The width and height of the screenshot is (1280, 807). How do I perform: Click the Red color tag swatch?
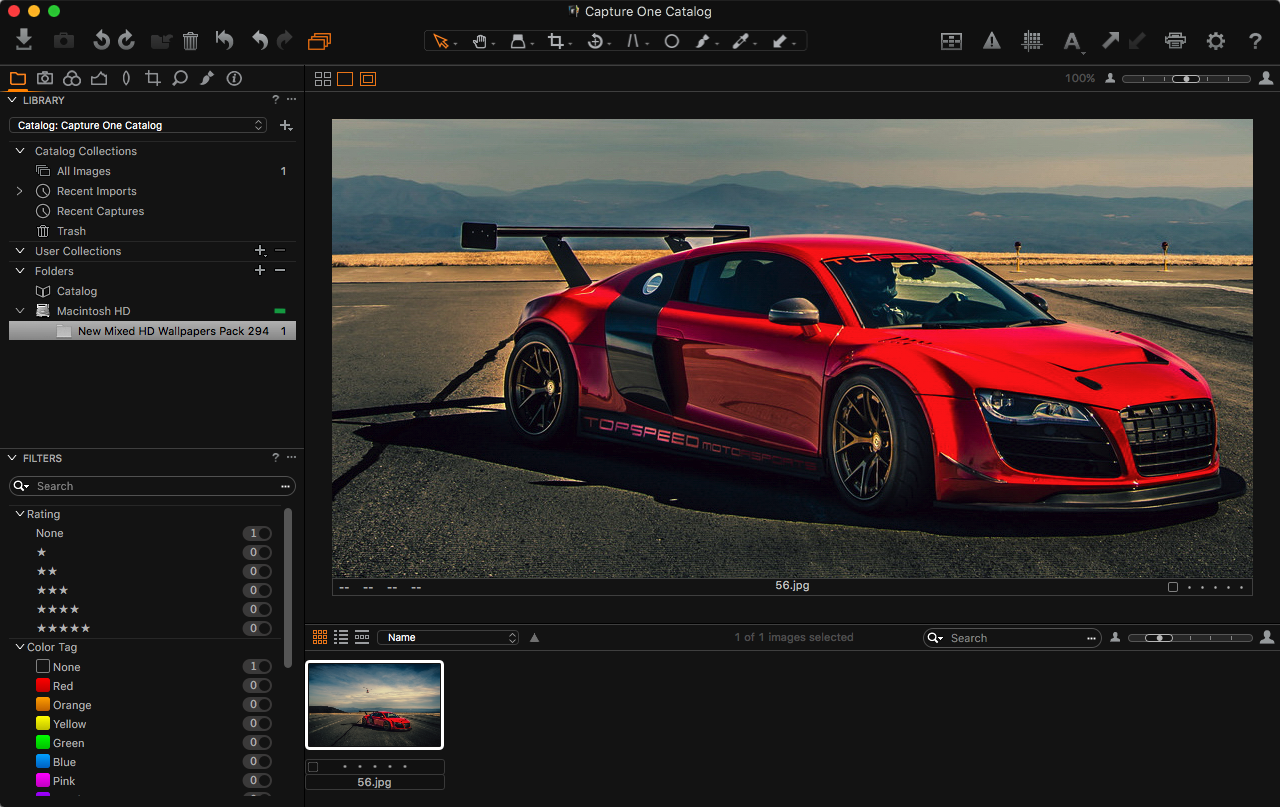(x=43, y=686)
